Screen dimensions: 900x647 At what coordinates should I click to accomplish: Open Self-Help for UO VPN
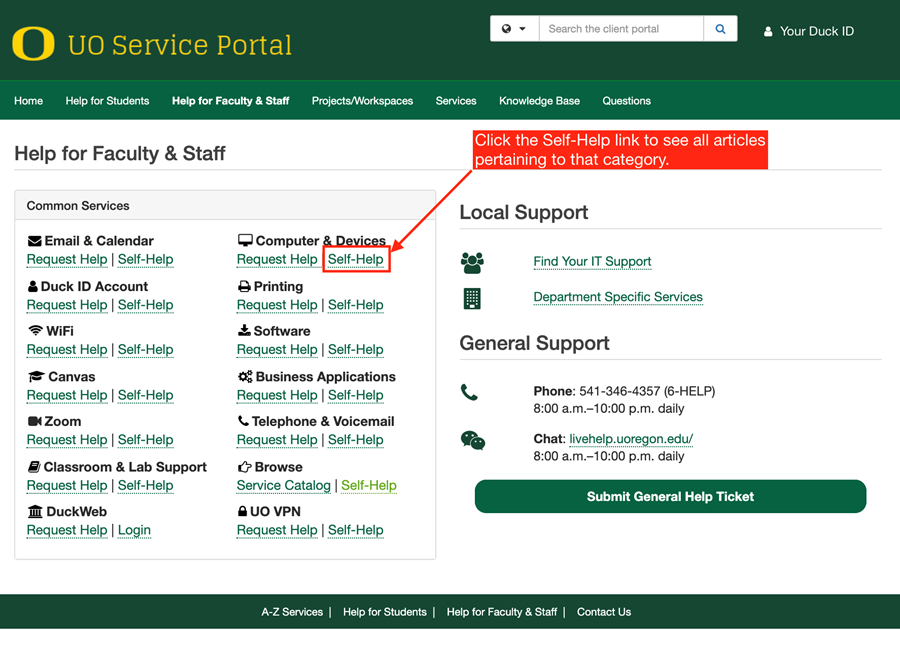point(356,530)
